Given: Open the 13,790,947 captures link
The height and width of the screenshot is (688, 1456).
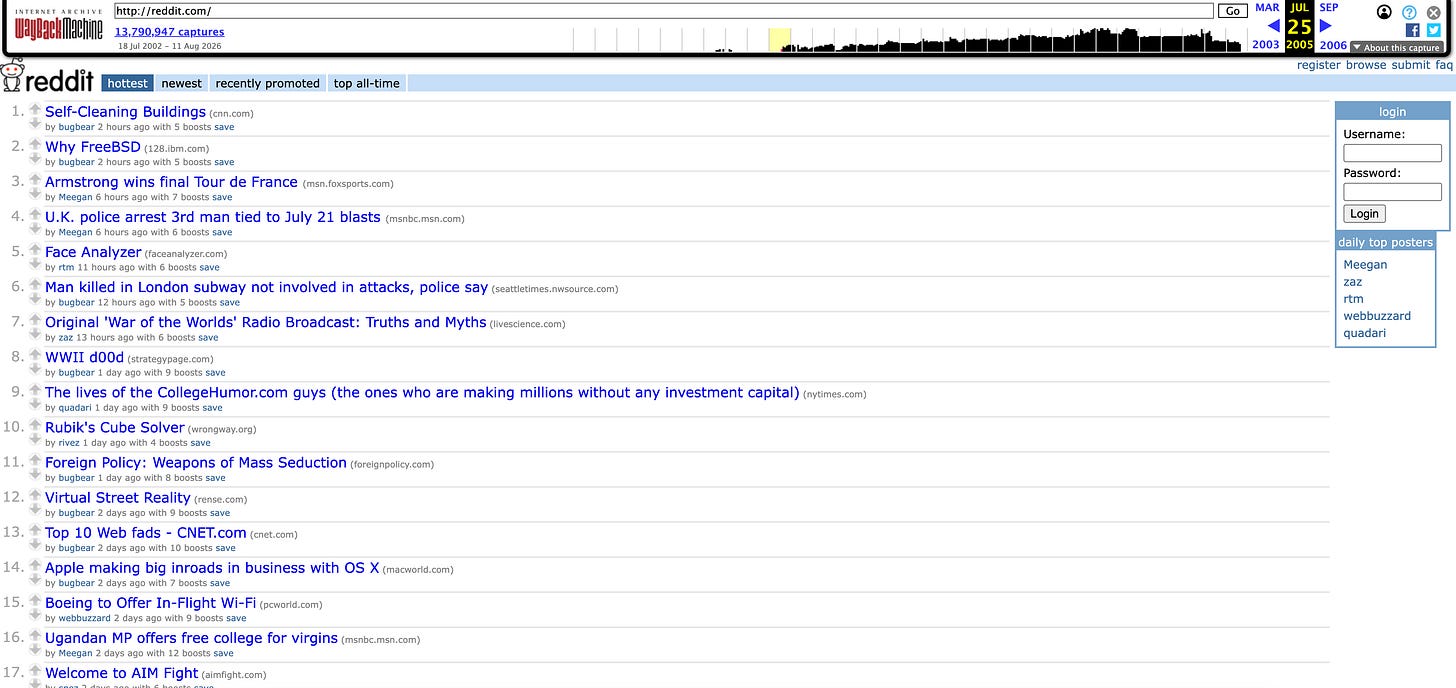Looking at the screenshot, I should 169,32.
